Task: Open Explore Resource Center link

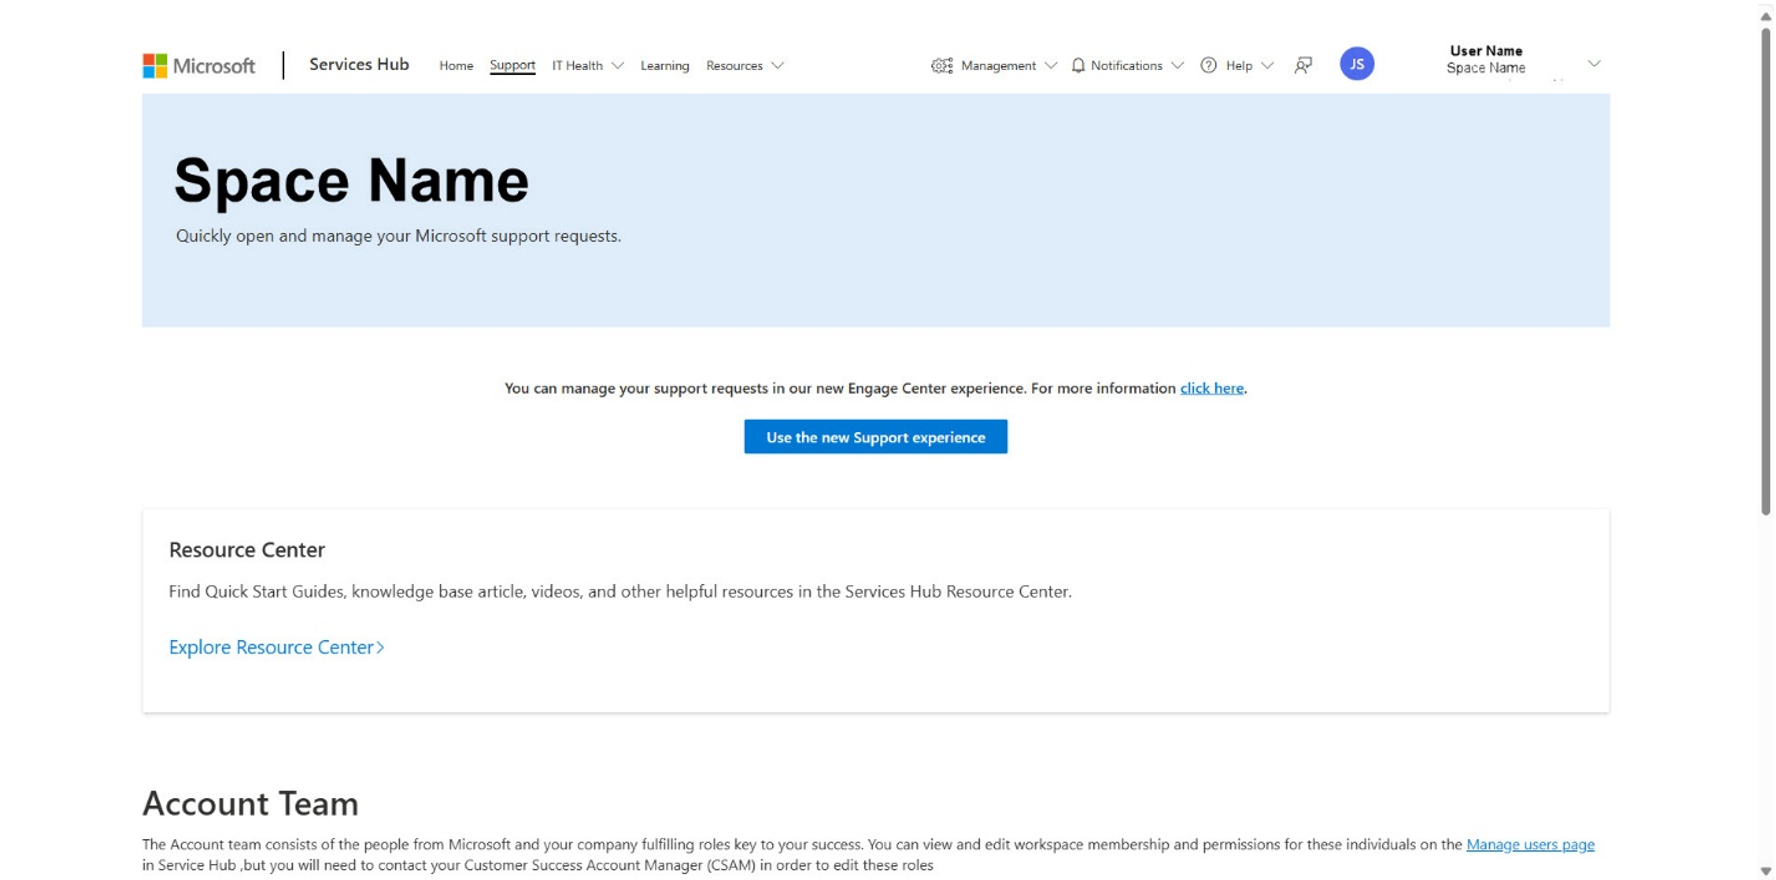Action: click(x=277, y=647)
